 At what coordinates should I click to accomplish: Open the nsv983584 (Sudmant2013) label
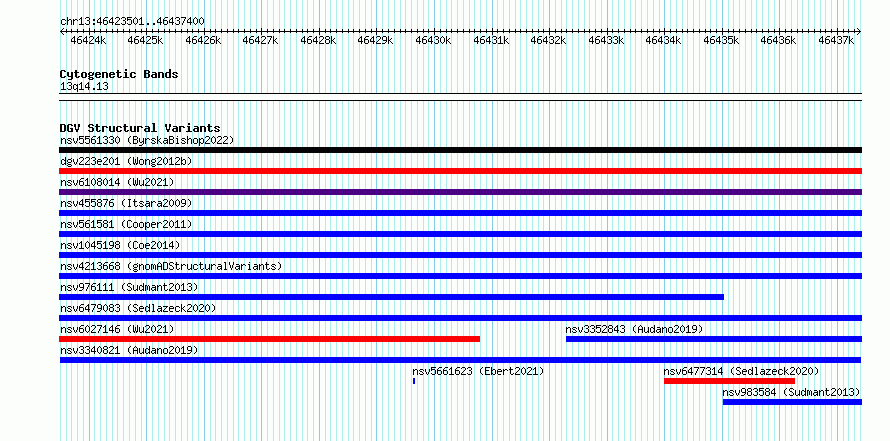[x=791, y=392]
